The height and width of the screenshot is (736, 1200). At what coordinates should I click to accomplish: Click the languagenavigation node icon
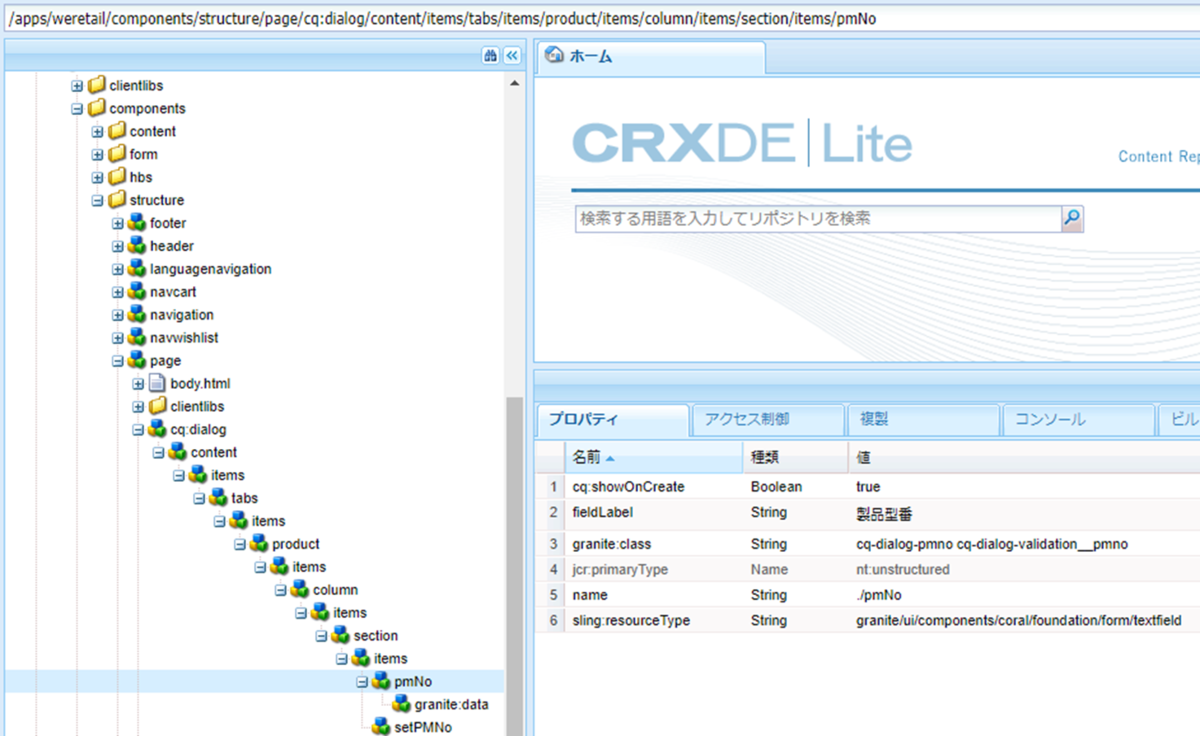(x=137, y=269)
